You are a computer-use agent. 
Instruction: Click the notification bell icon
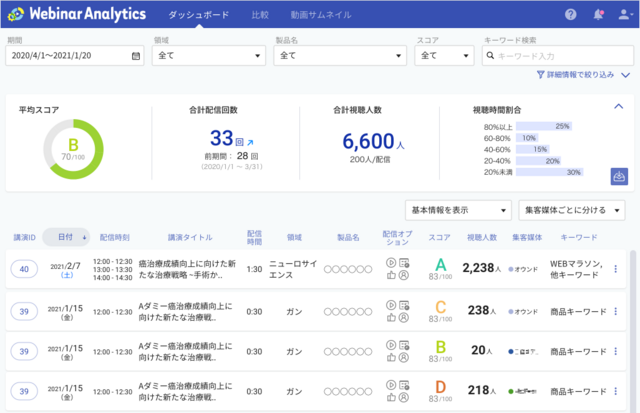tap(598, 15)
